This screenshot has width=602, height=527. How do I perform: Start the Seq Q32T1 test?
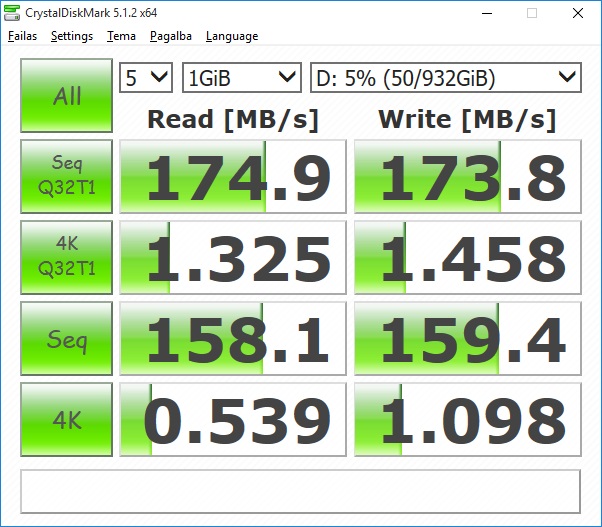coord(66,177)
